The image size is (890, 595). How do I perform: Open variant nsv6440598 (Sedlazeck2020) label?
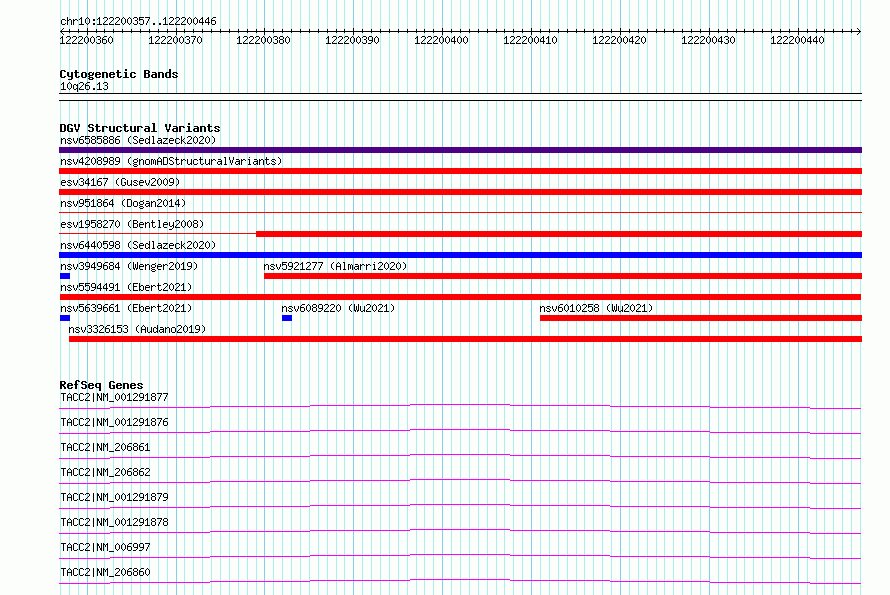[x=138, y=245]
